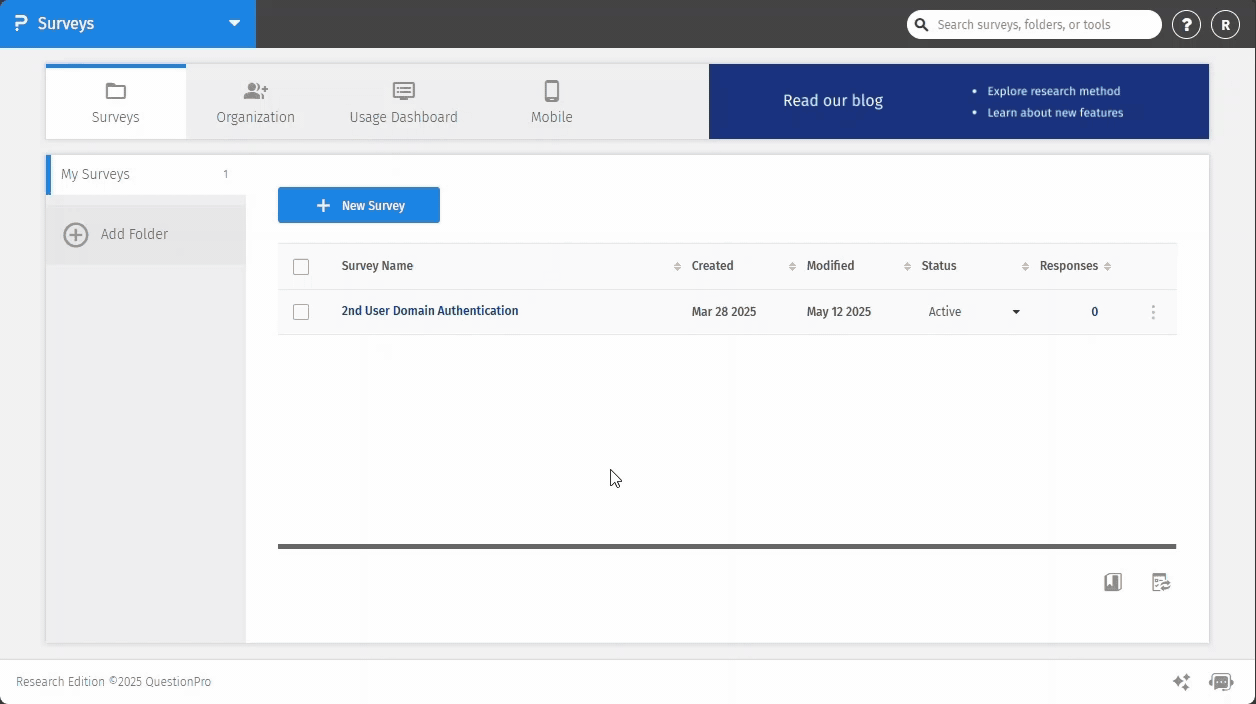
Task: Sort by Survey Name column arrows
Action: click(x=677, y=266)
